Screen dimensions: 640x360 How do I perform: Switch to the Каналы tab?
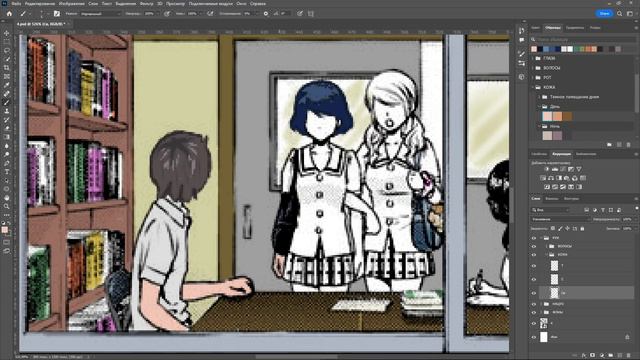click(551, 199)
